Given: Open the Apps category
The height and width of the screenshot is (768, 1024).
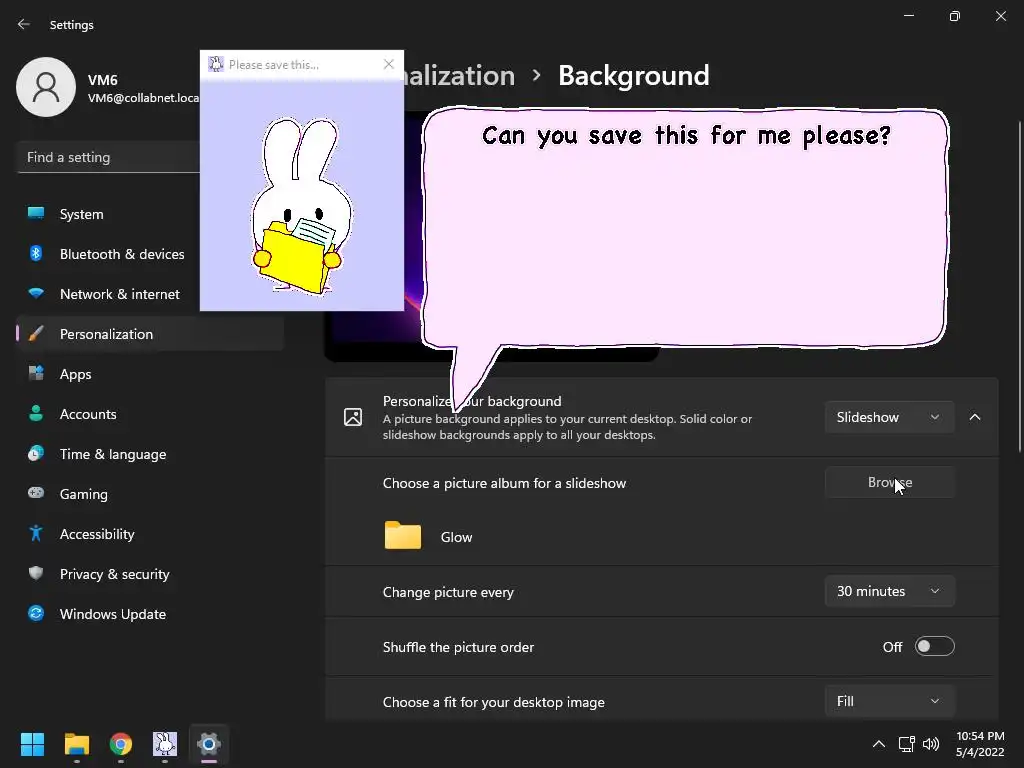Looking at the screenshot, I should pos(150,374).
